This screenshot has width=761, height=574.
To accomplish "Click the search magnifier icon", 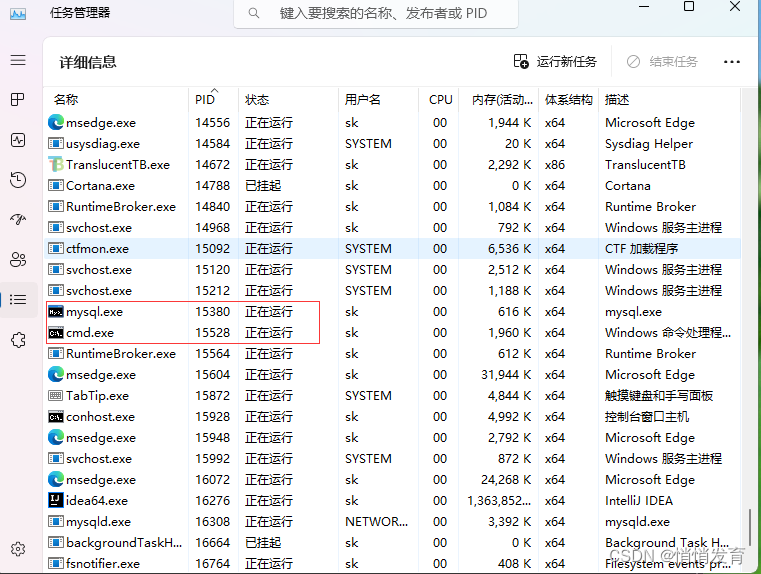I will [x=253, y=13].
